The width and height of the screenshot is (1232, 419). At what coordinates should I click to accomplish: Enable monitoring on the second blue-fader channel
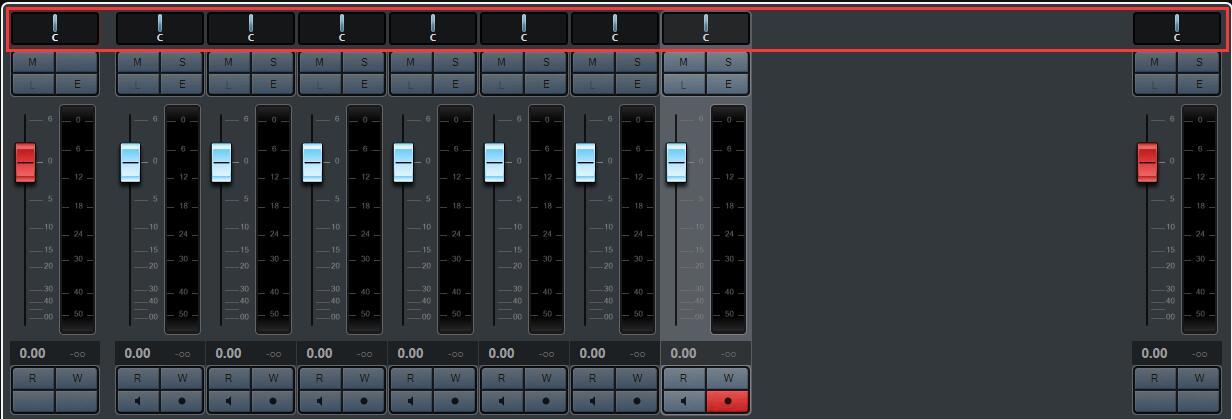229,402
